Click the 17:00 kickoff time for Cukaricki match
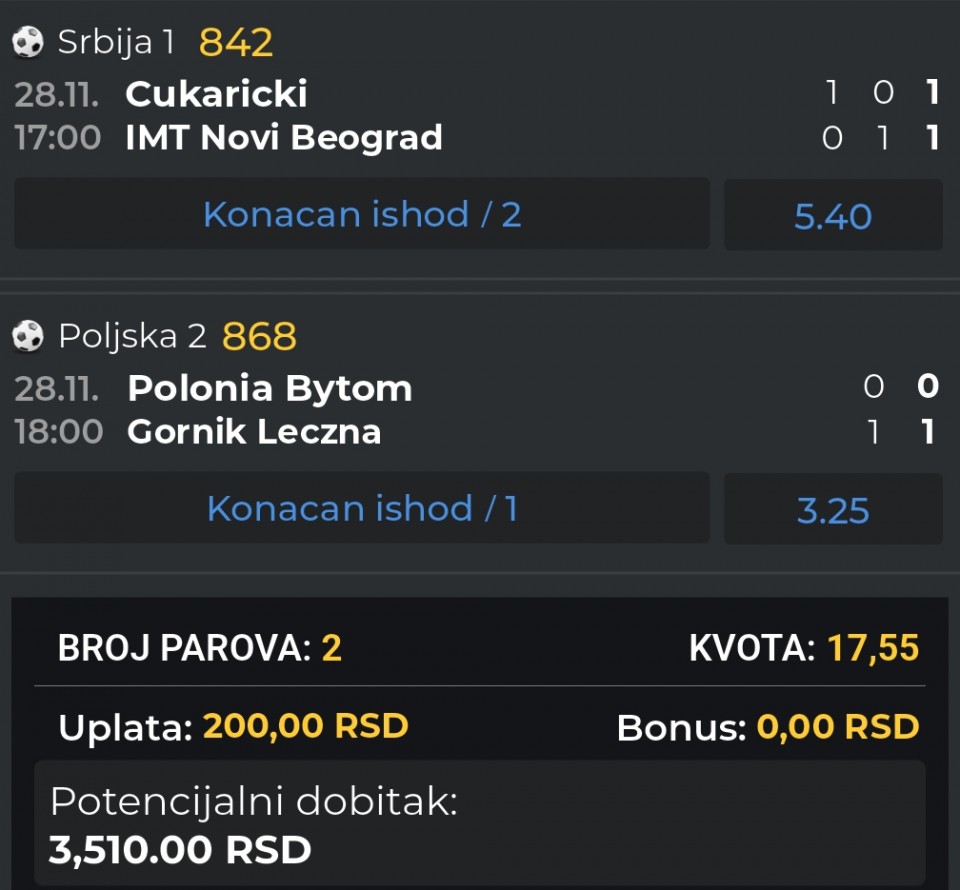The height and width of the screenshot is (890, 960). [58, 138]
